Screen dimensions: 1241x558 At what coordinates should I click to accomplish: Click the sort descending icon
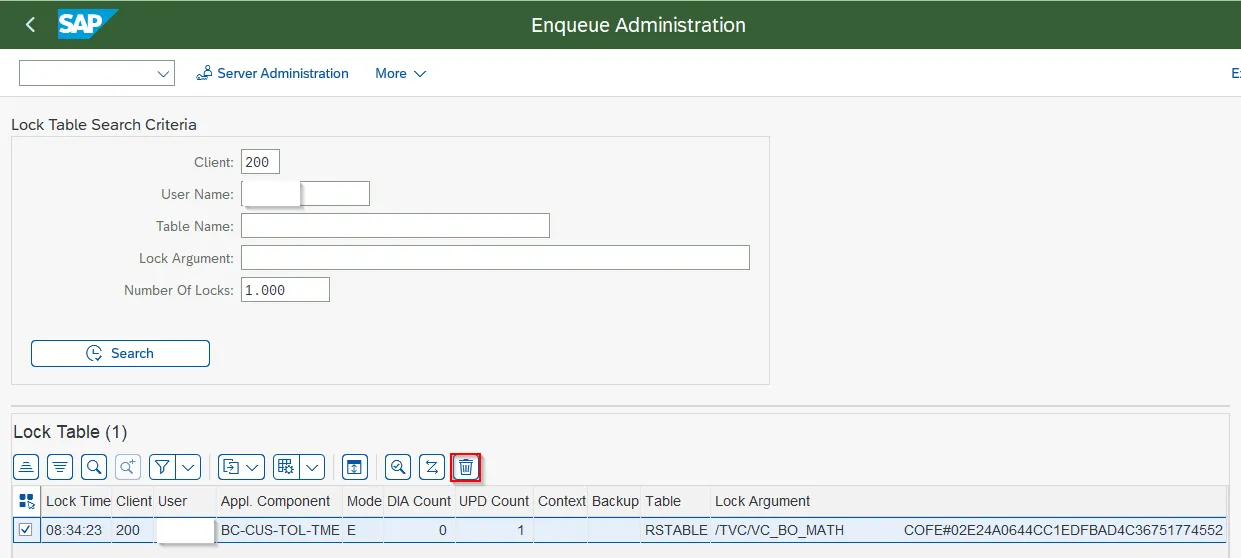click(60, 466)
